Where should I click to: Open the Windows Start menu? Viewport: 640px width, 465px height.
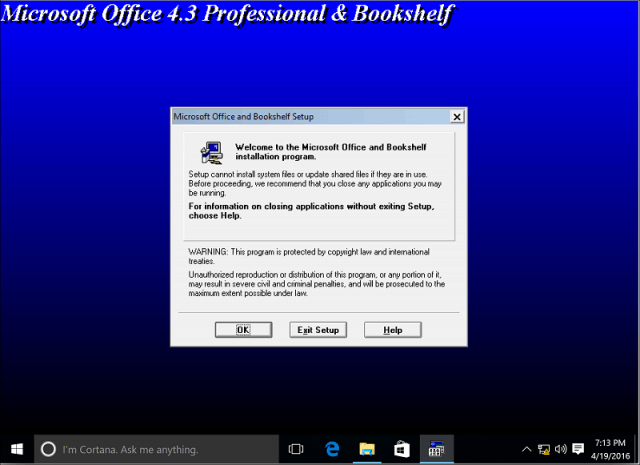(17, 449)
